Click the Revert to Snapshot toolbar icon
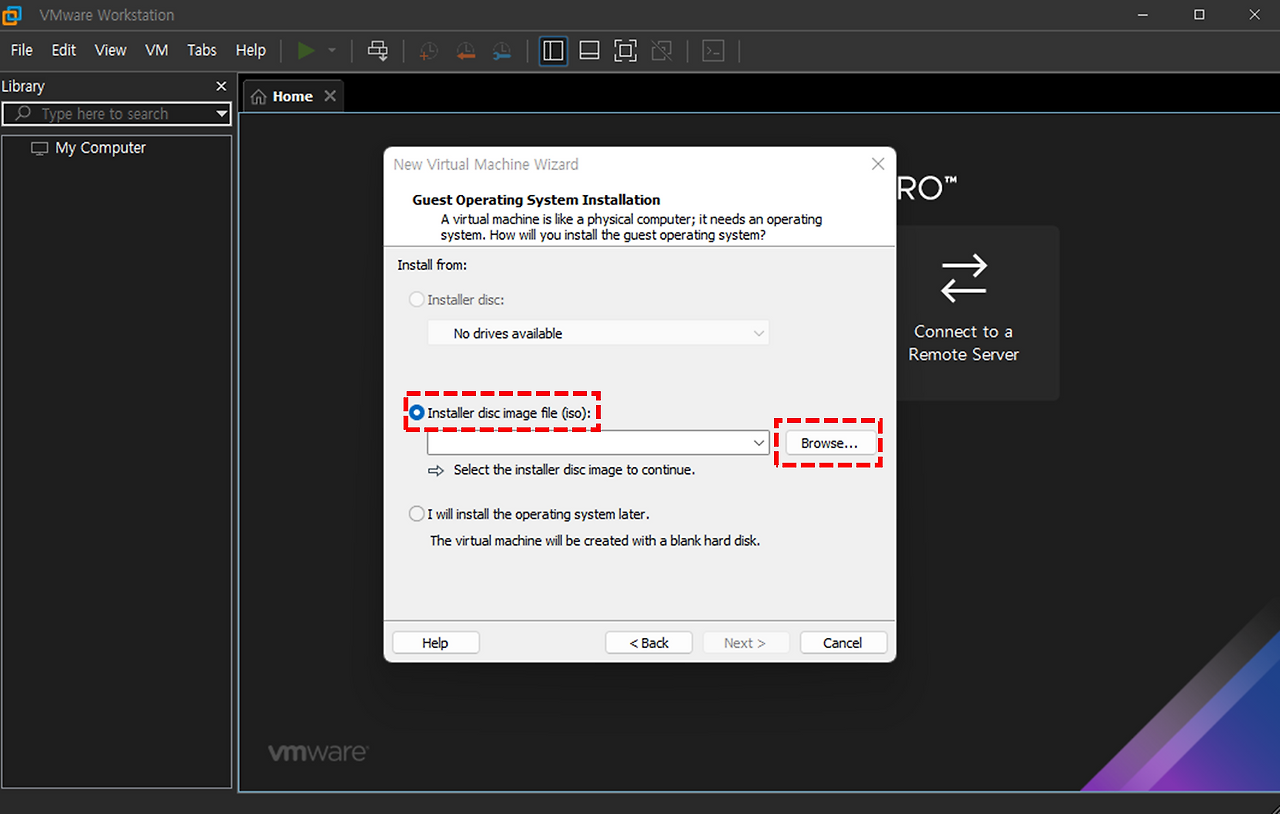This screenshot has width=1280, height=814. click(465, 51)
